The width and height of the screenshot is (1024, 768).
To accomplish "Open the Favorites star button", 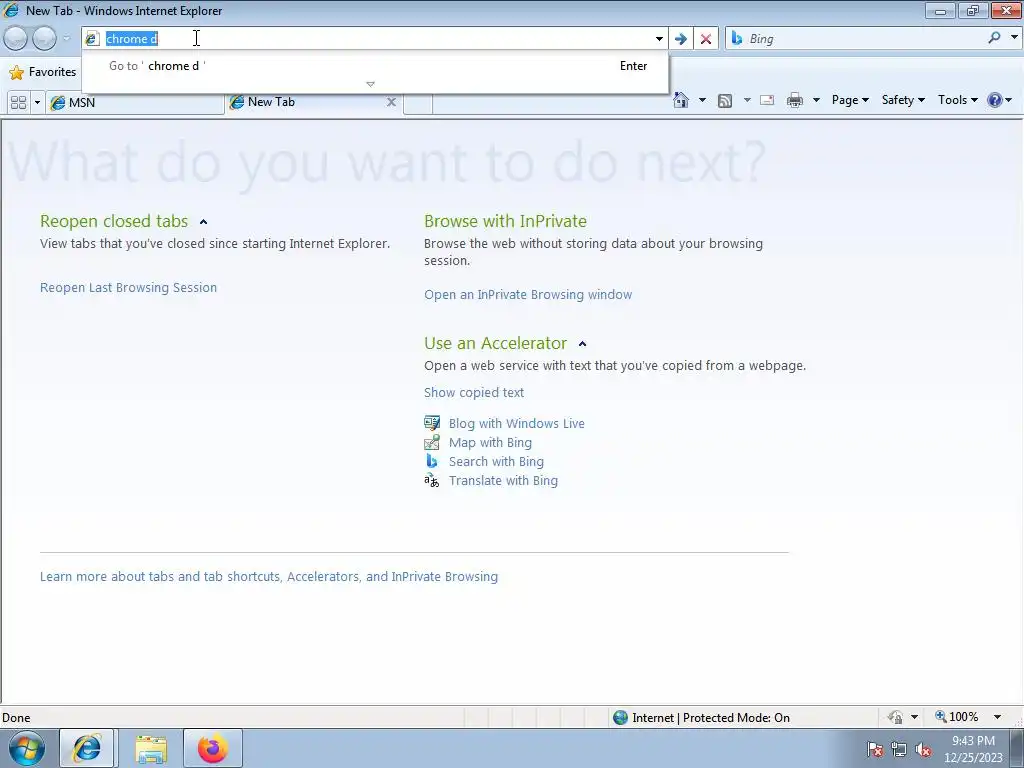I will pos(43,72).
